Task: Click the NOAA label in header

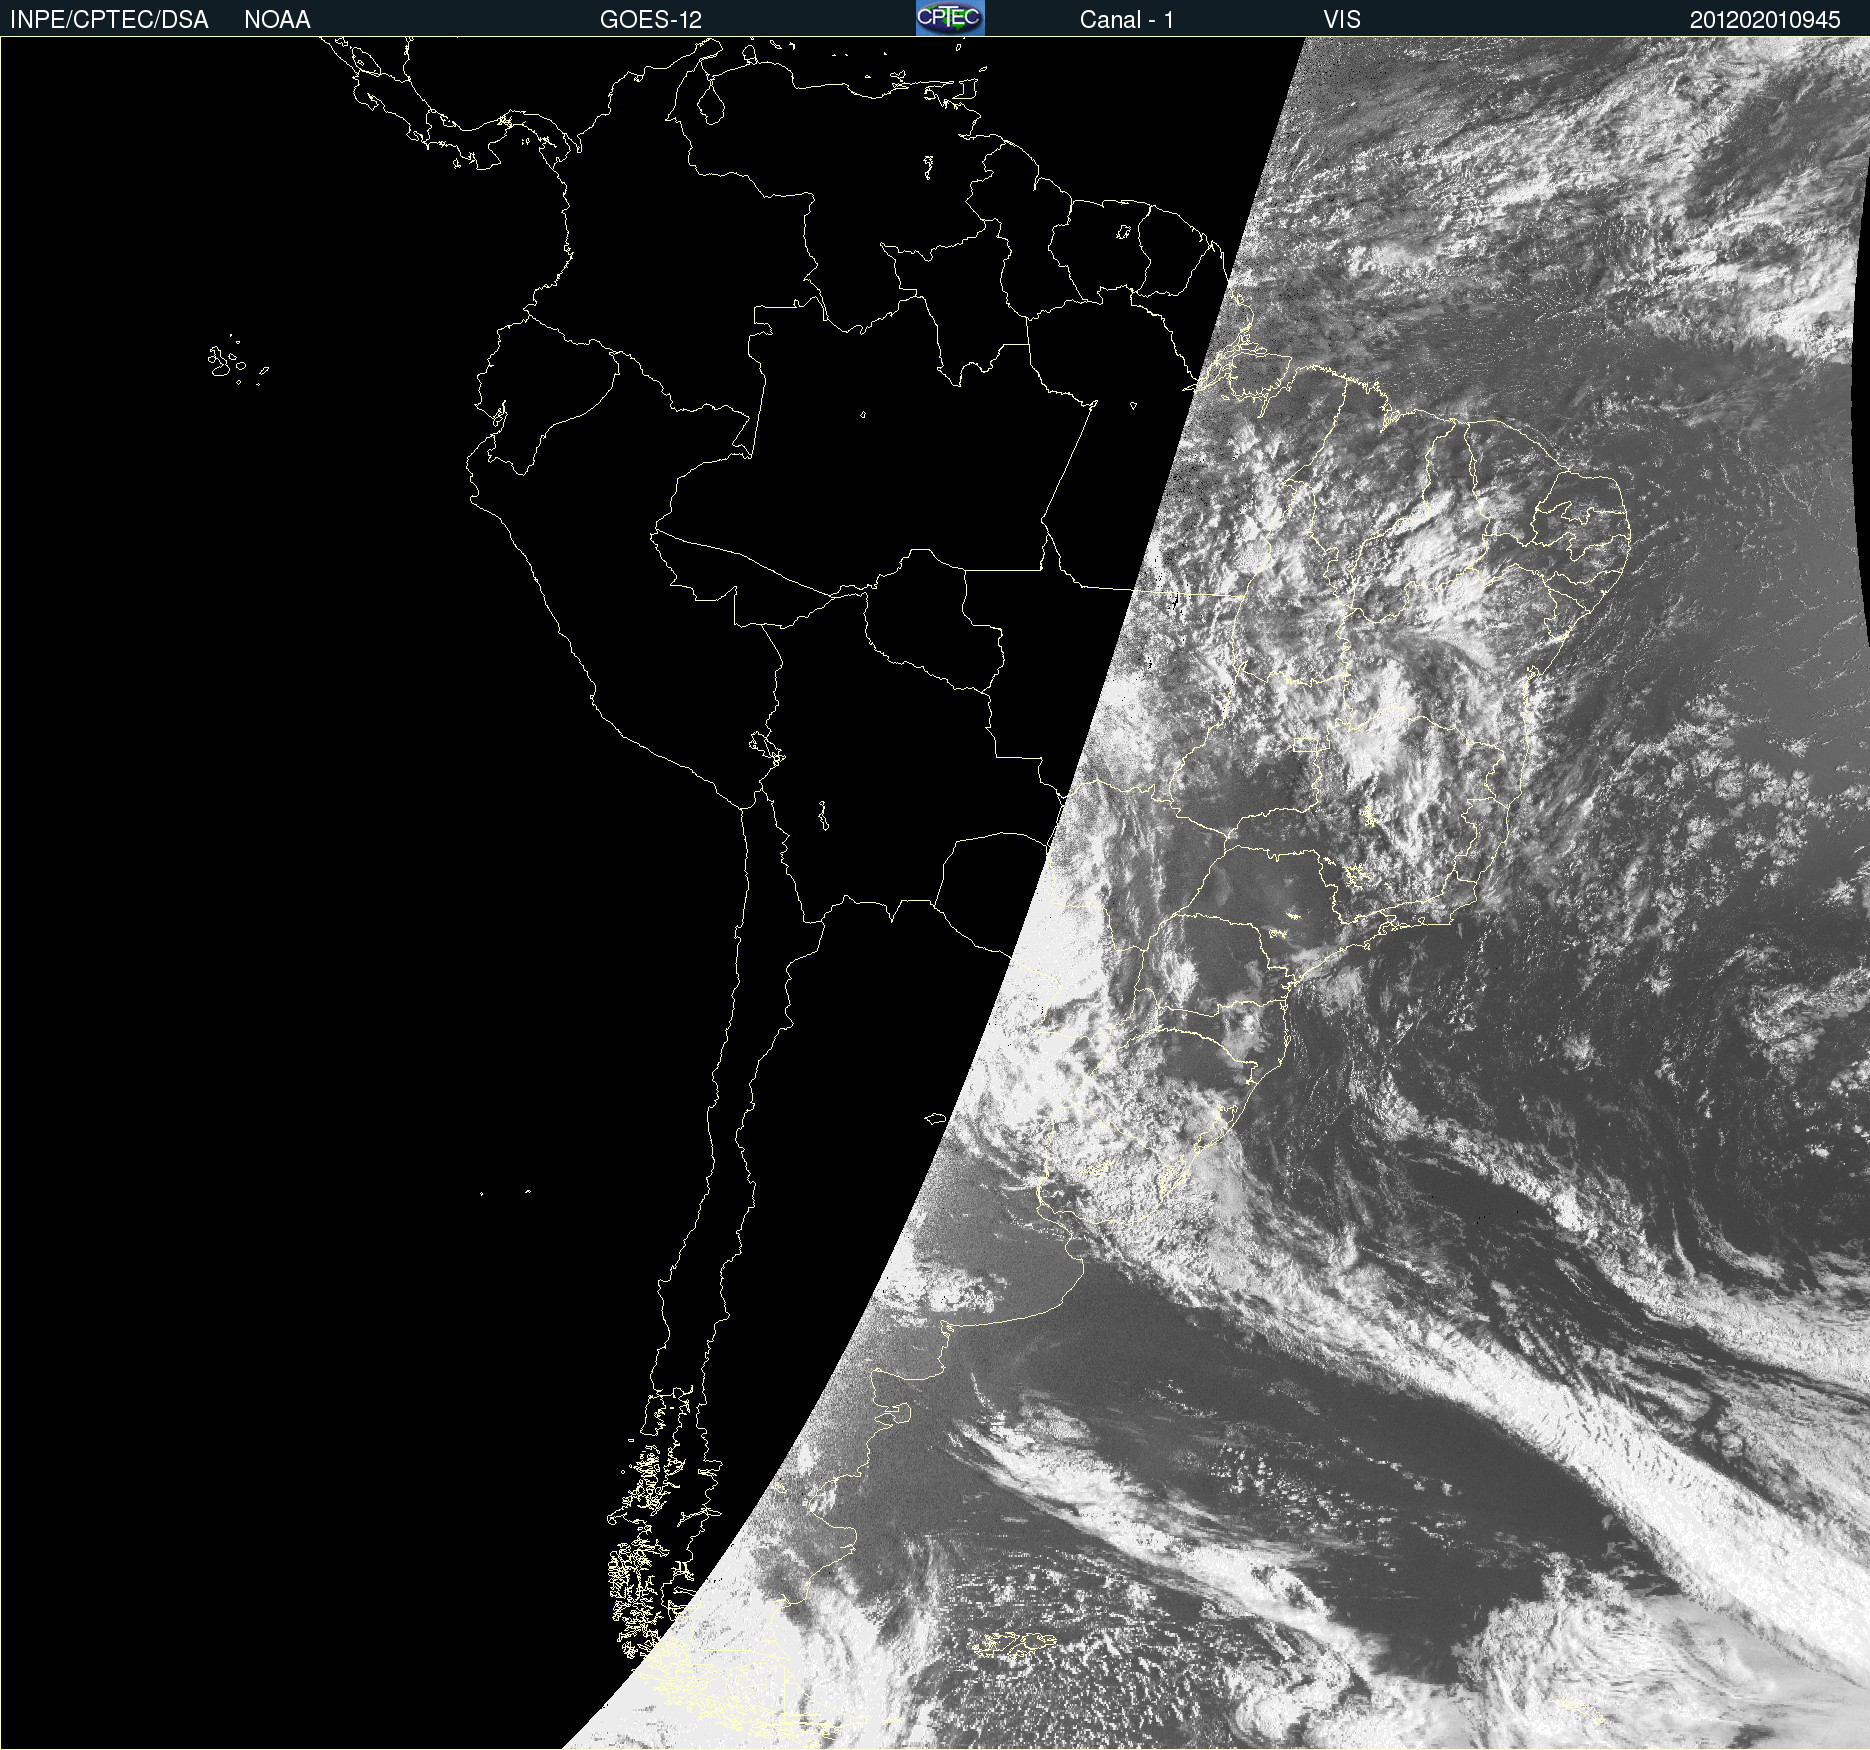Action: point(277,20)
